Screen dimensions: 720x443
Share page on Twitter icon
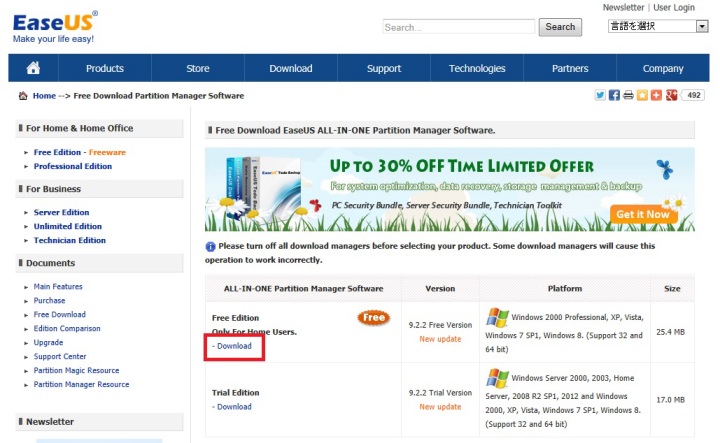coord(600,95)
